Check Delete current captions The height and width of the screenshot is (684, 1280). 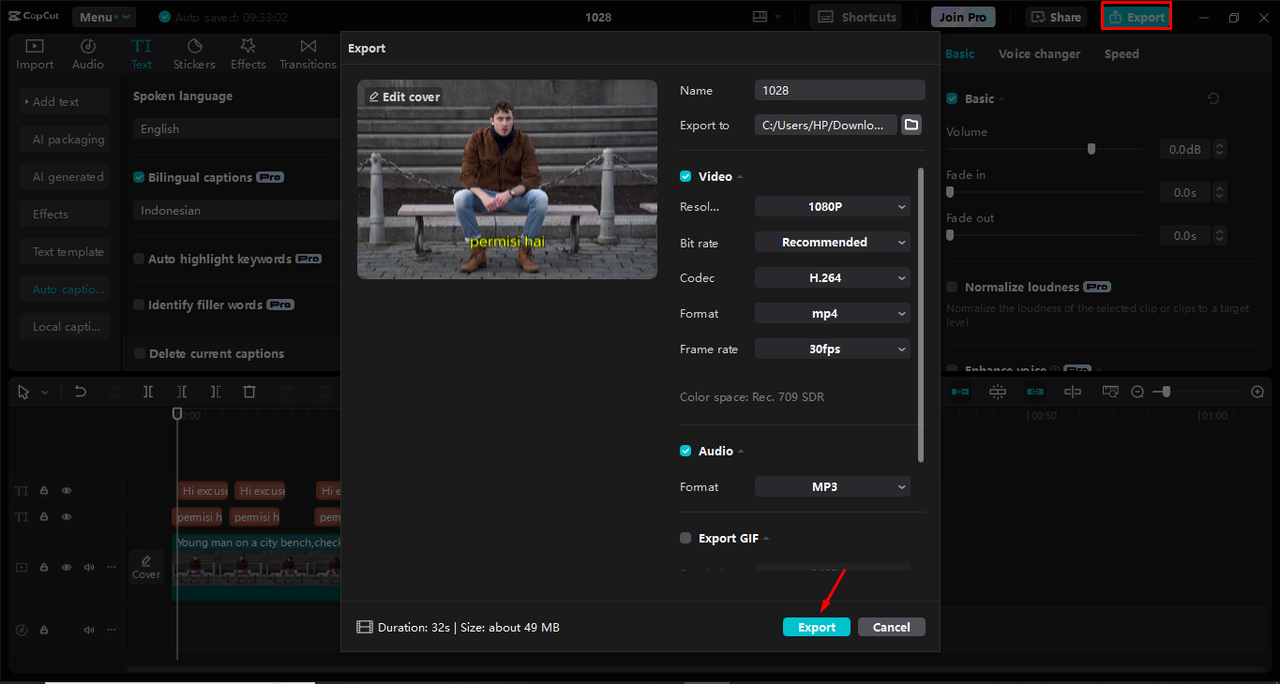pyautogui.click(x=139, y=354)
